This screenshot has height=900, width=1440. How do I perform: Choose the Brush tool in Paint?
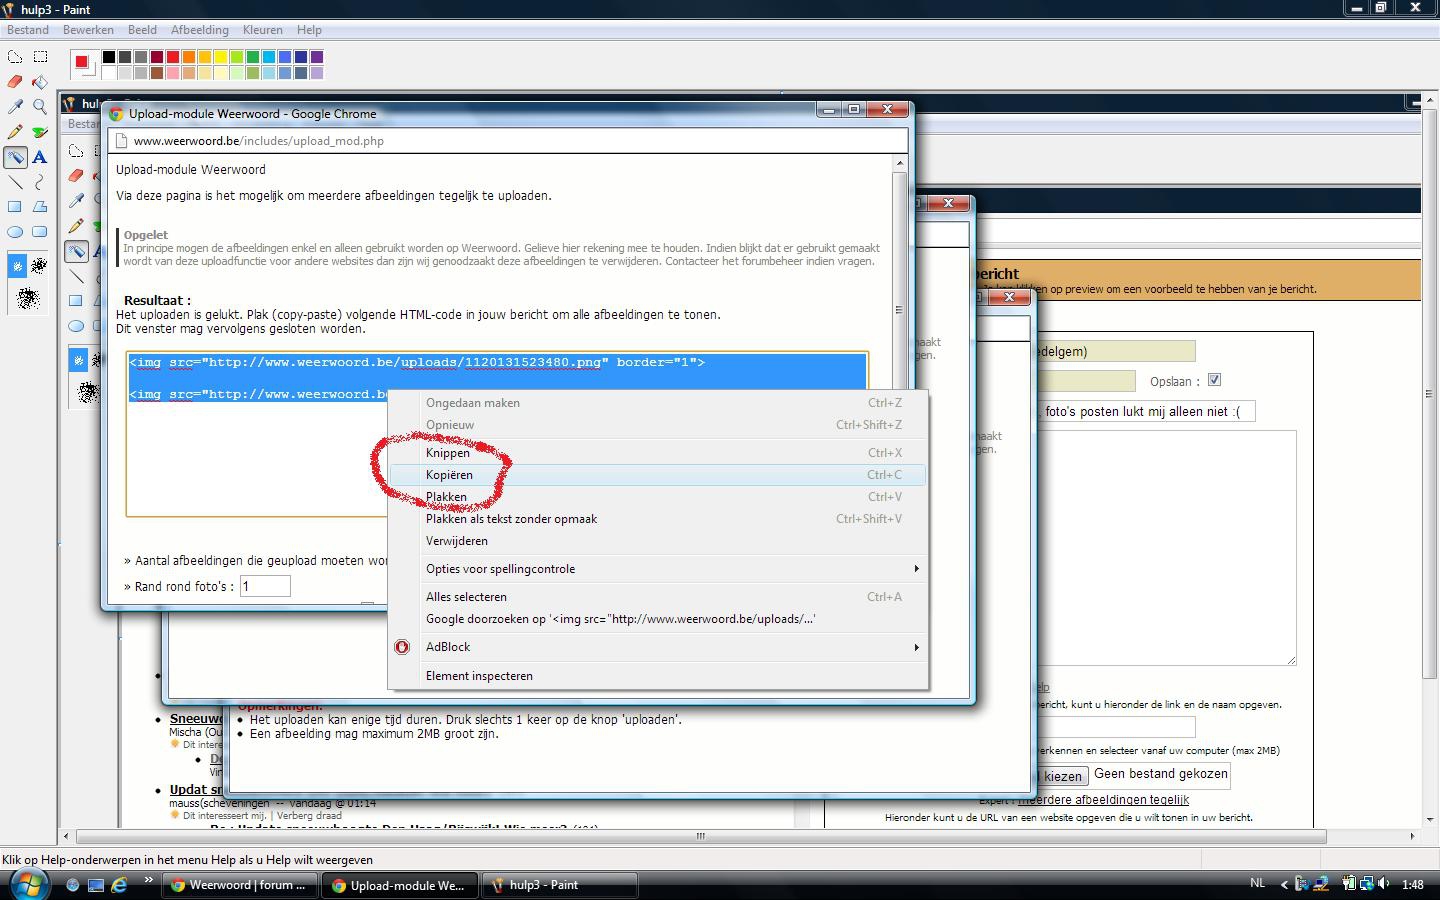pyautogui.click(x=40, y=132)
